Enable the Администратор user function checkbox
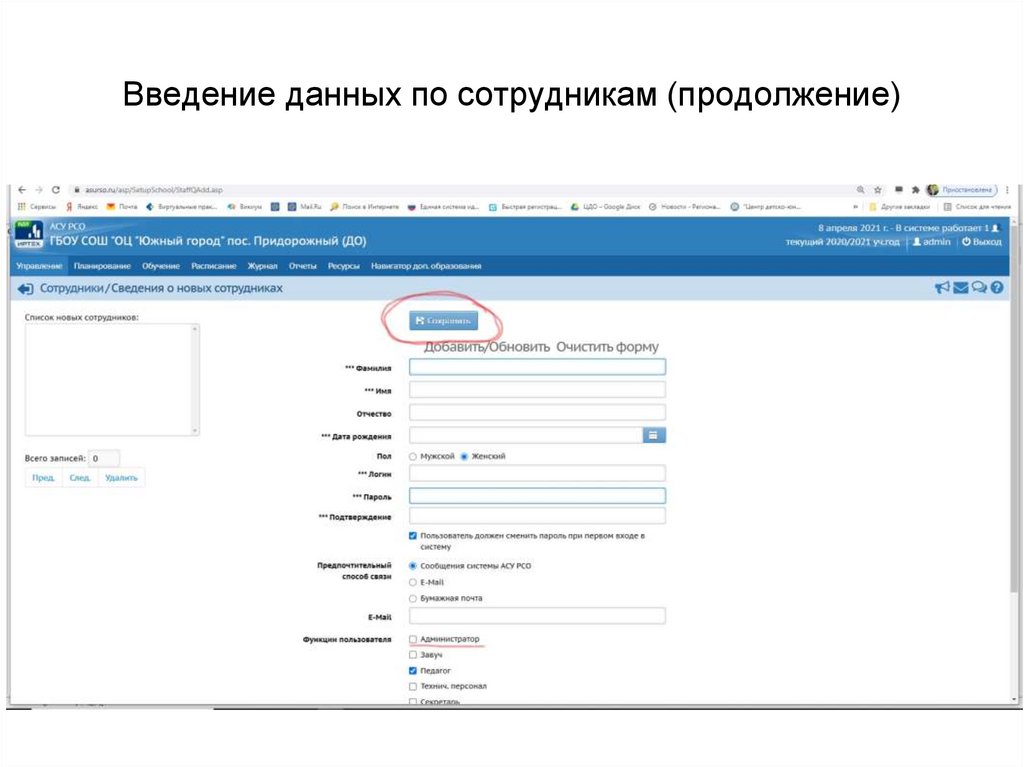The width and height of the screenshot is (1024, 767). click(412, 639)
